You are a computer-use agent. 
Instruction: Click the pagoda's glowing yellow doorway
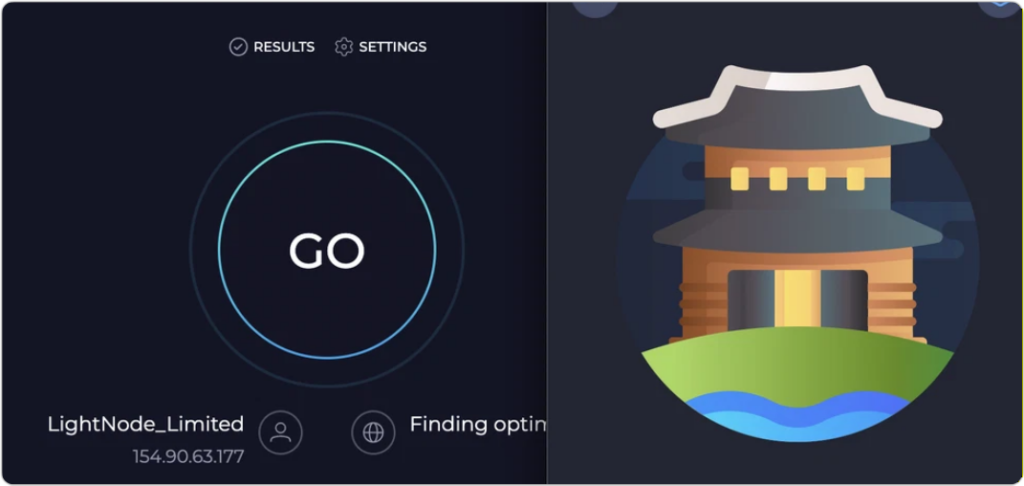click(797, 301)
